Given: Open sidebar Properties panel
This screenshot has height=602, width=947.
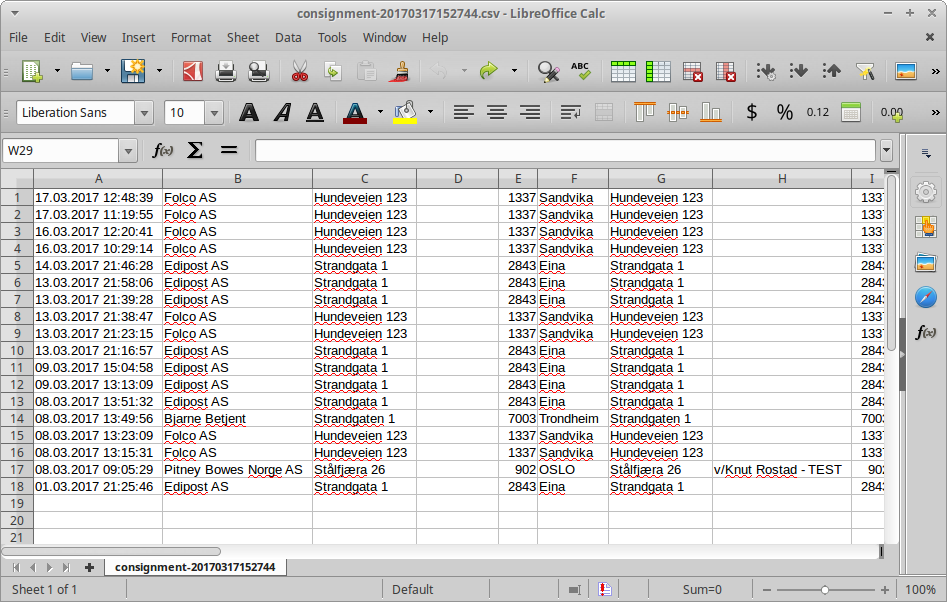Looking at the screenshot, I should click(x=925, y=193).
